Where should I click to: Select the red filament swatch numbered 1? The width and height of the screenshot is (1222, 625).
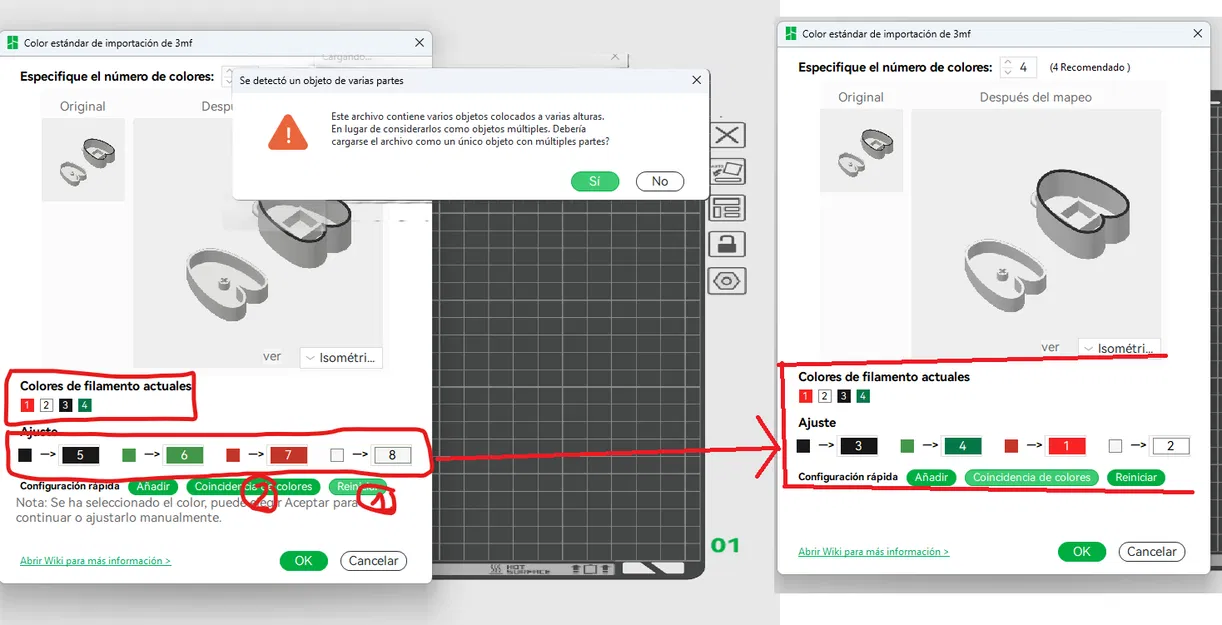pyautogui.click(x=806, y=396)
